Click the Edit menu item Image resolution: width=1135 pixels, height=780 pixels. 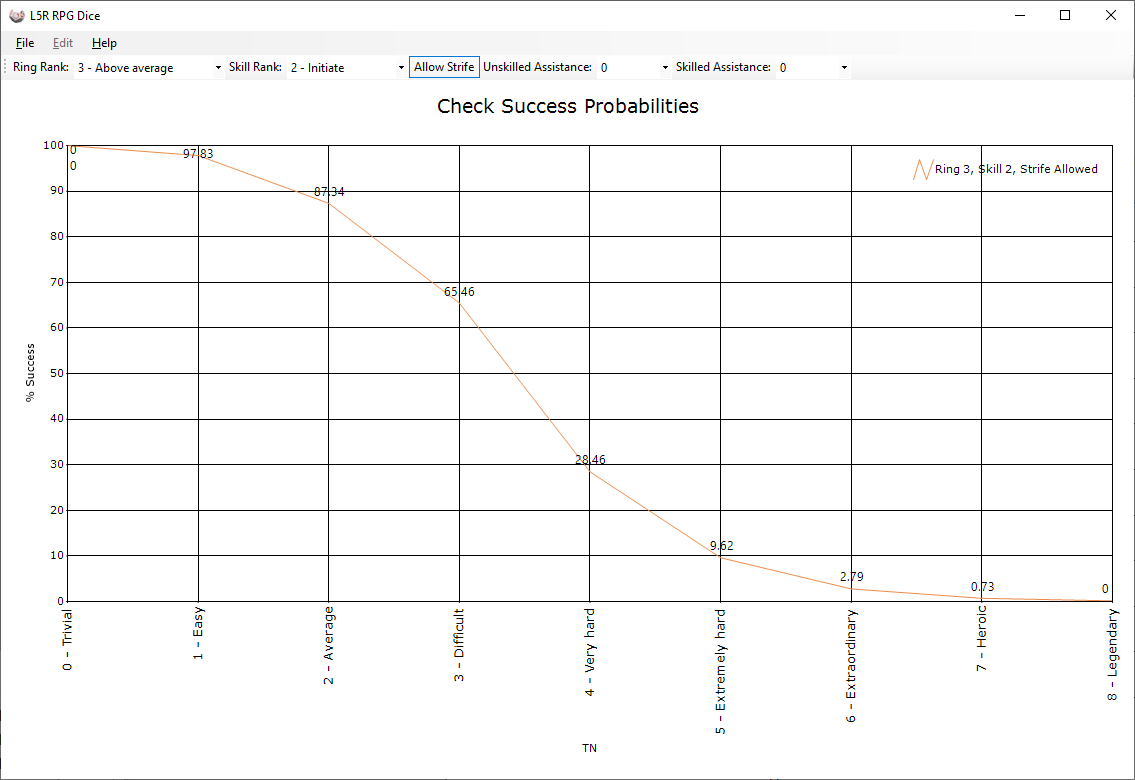tap(63, 43)
